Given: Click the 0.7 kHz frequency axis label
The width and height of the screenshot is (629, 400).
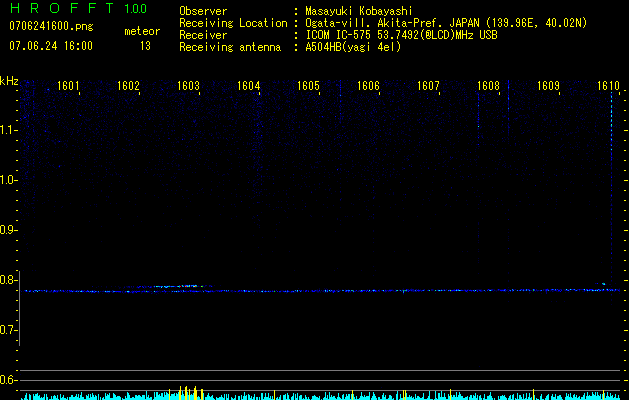Looking at the screenshot, I should [x=7, y=330].
